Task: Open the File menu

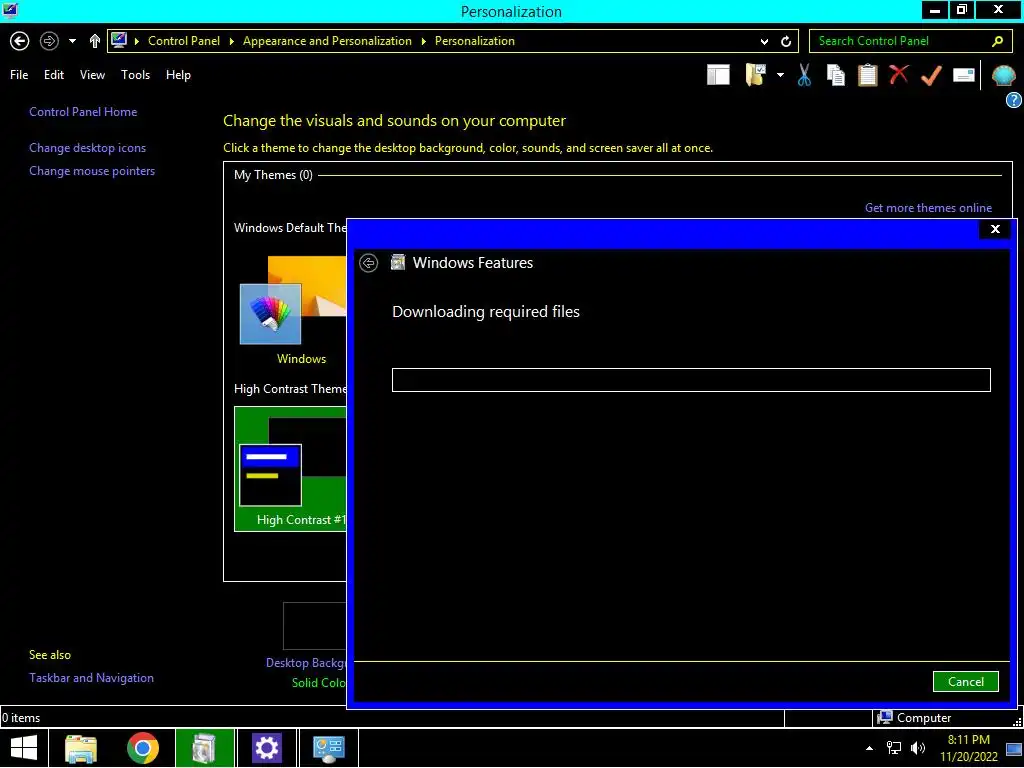Action: tap(19, 75)
